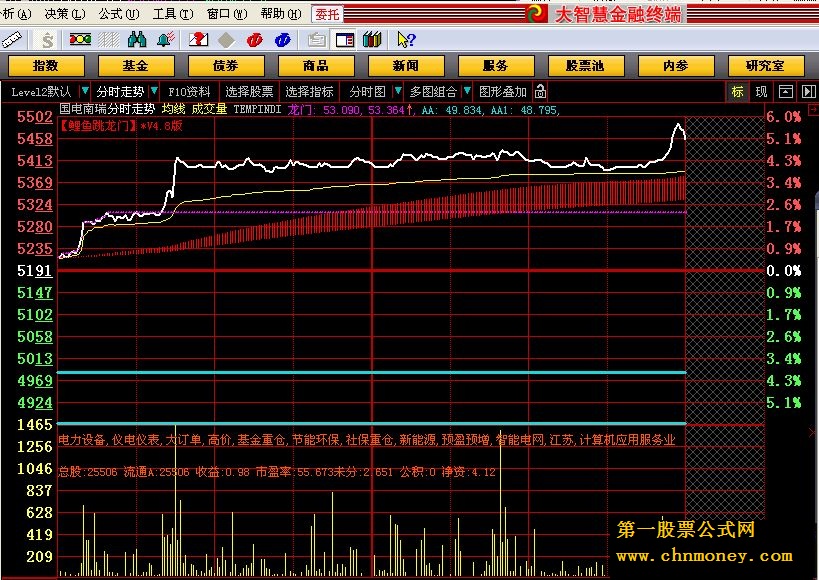
Task: Open the 股票池 category button
Action: coord(586,66)
